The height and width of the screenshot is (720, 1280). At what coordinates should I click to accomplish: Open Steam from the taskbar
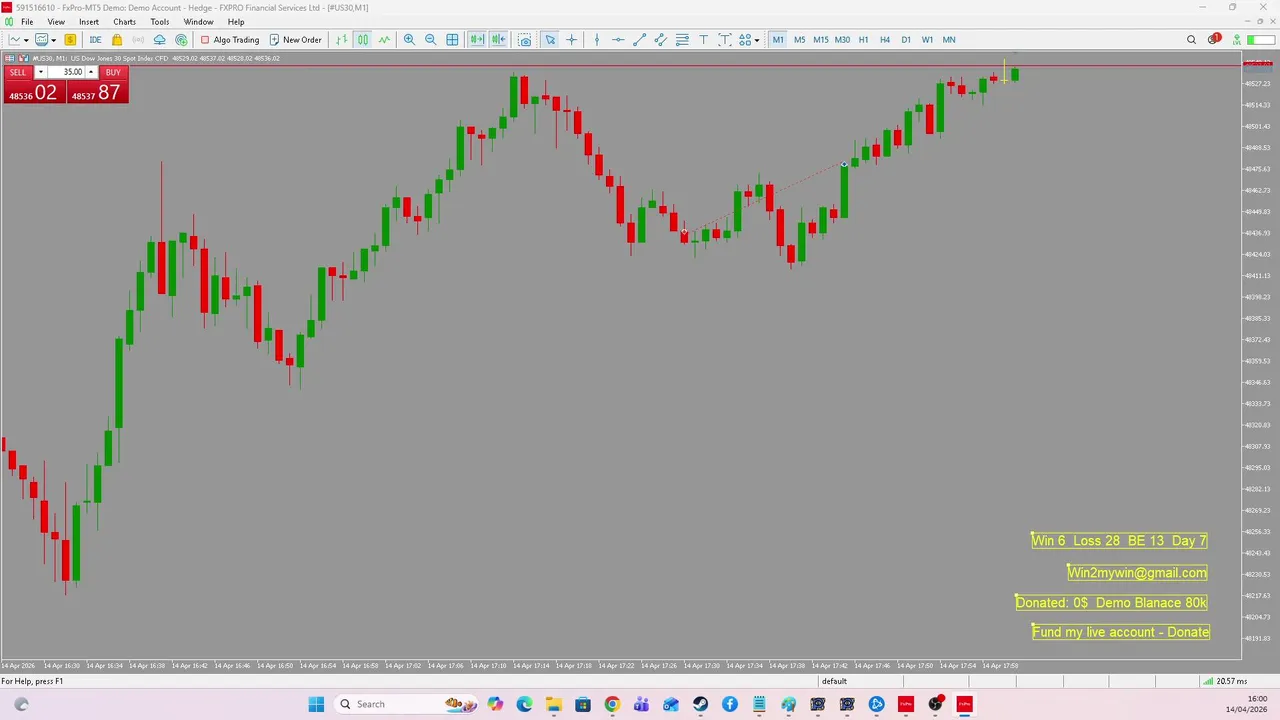(700, 704)
